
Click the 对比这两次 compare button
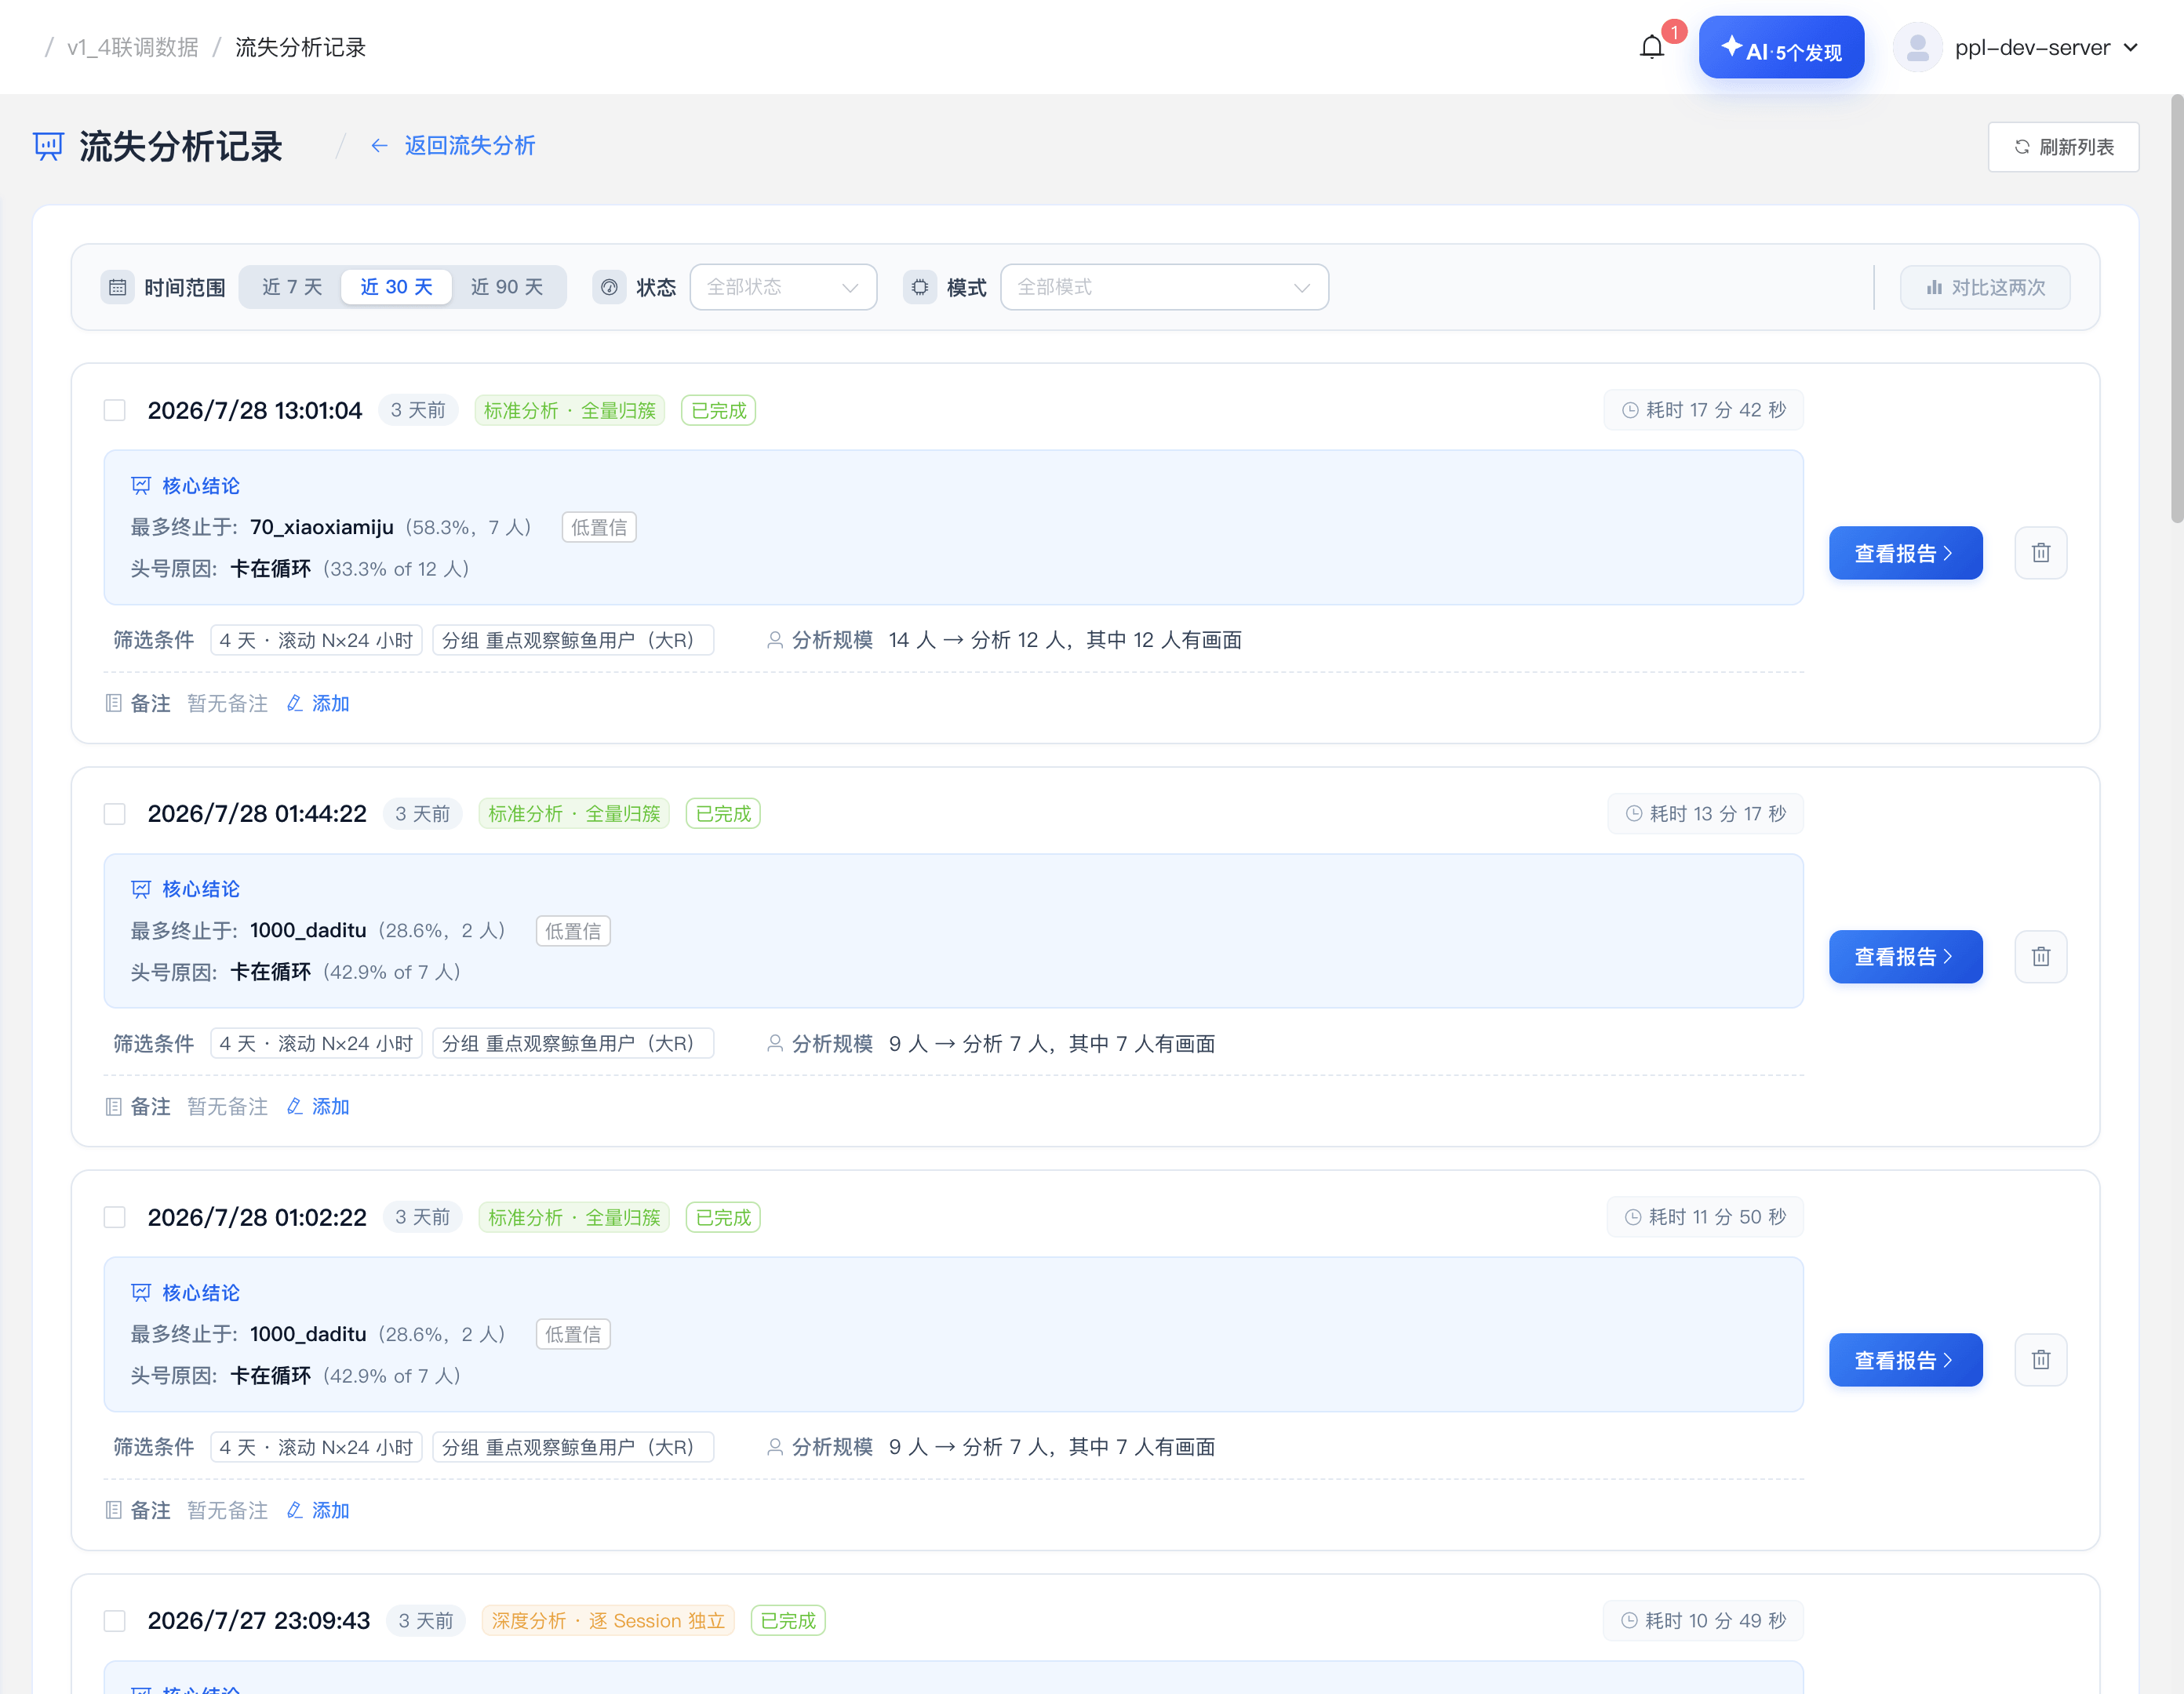point(1985,288)
